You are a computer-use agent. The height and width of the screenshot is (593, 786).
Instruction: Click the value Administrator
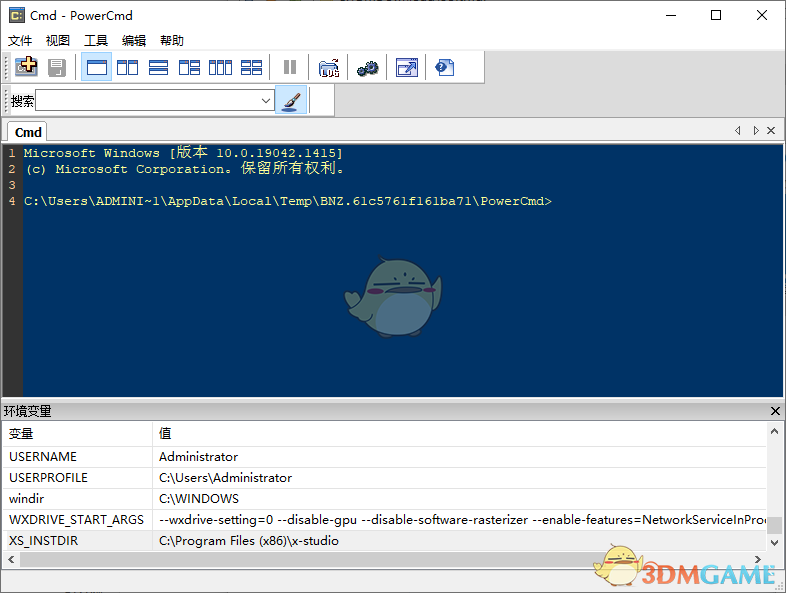click(199, 457)
